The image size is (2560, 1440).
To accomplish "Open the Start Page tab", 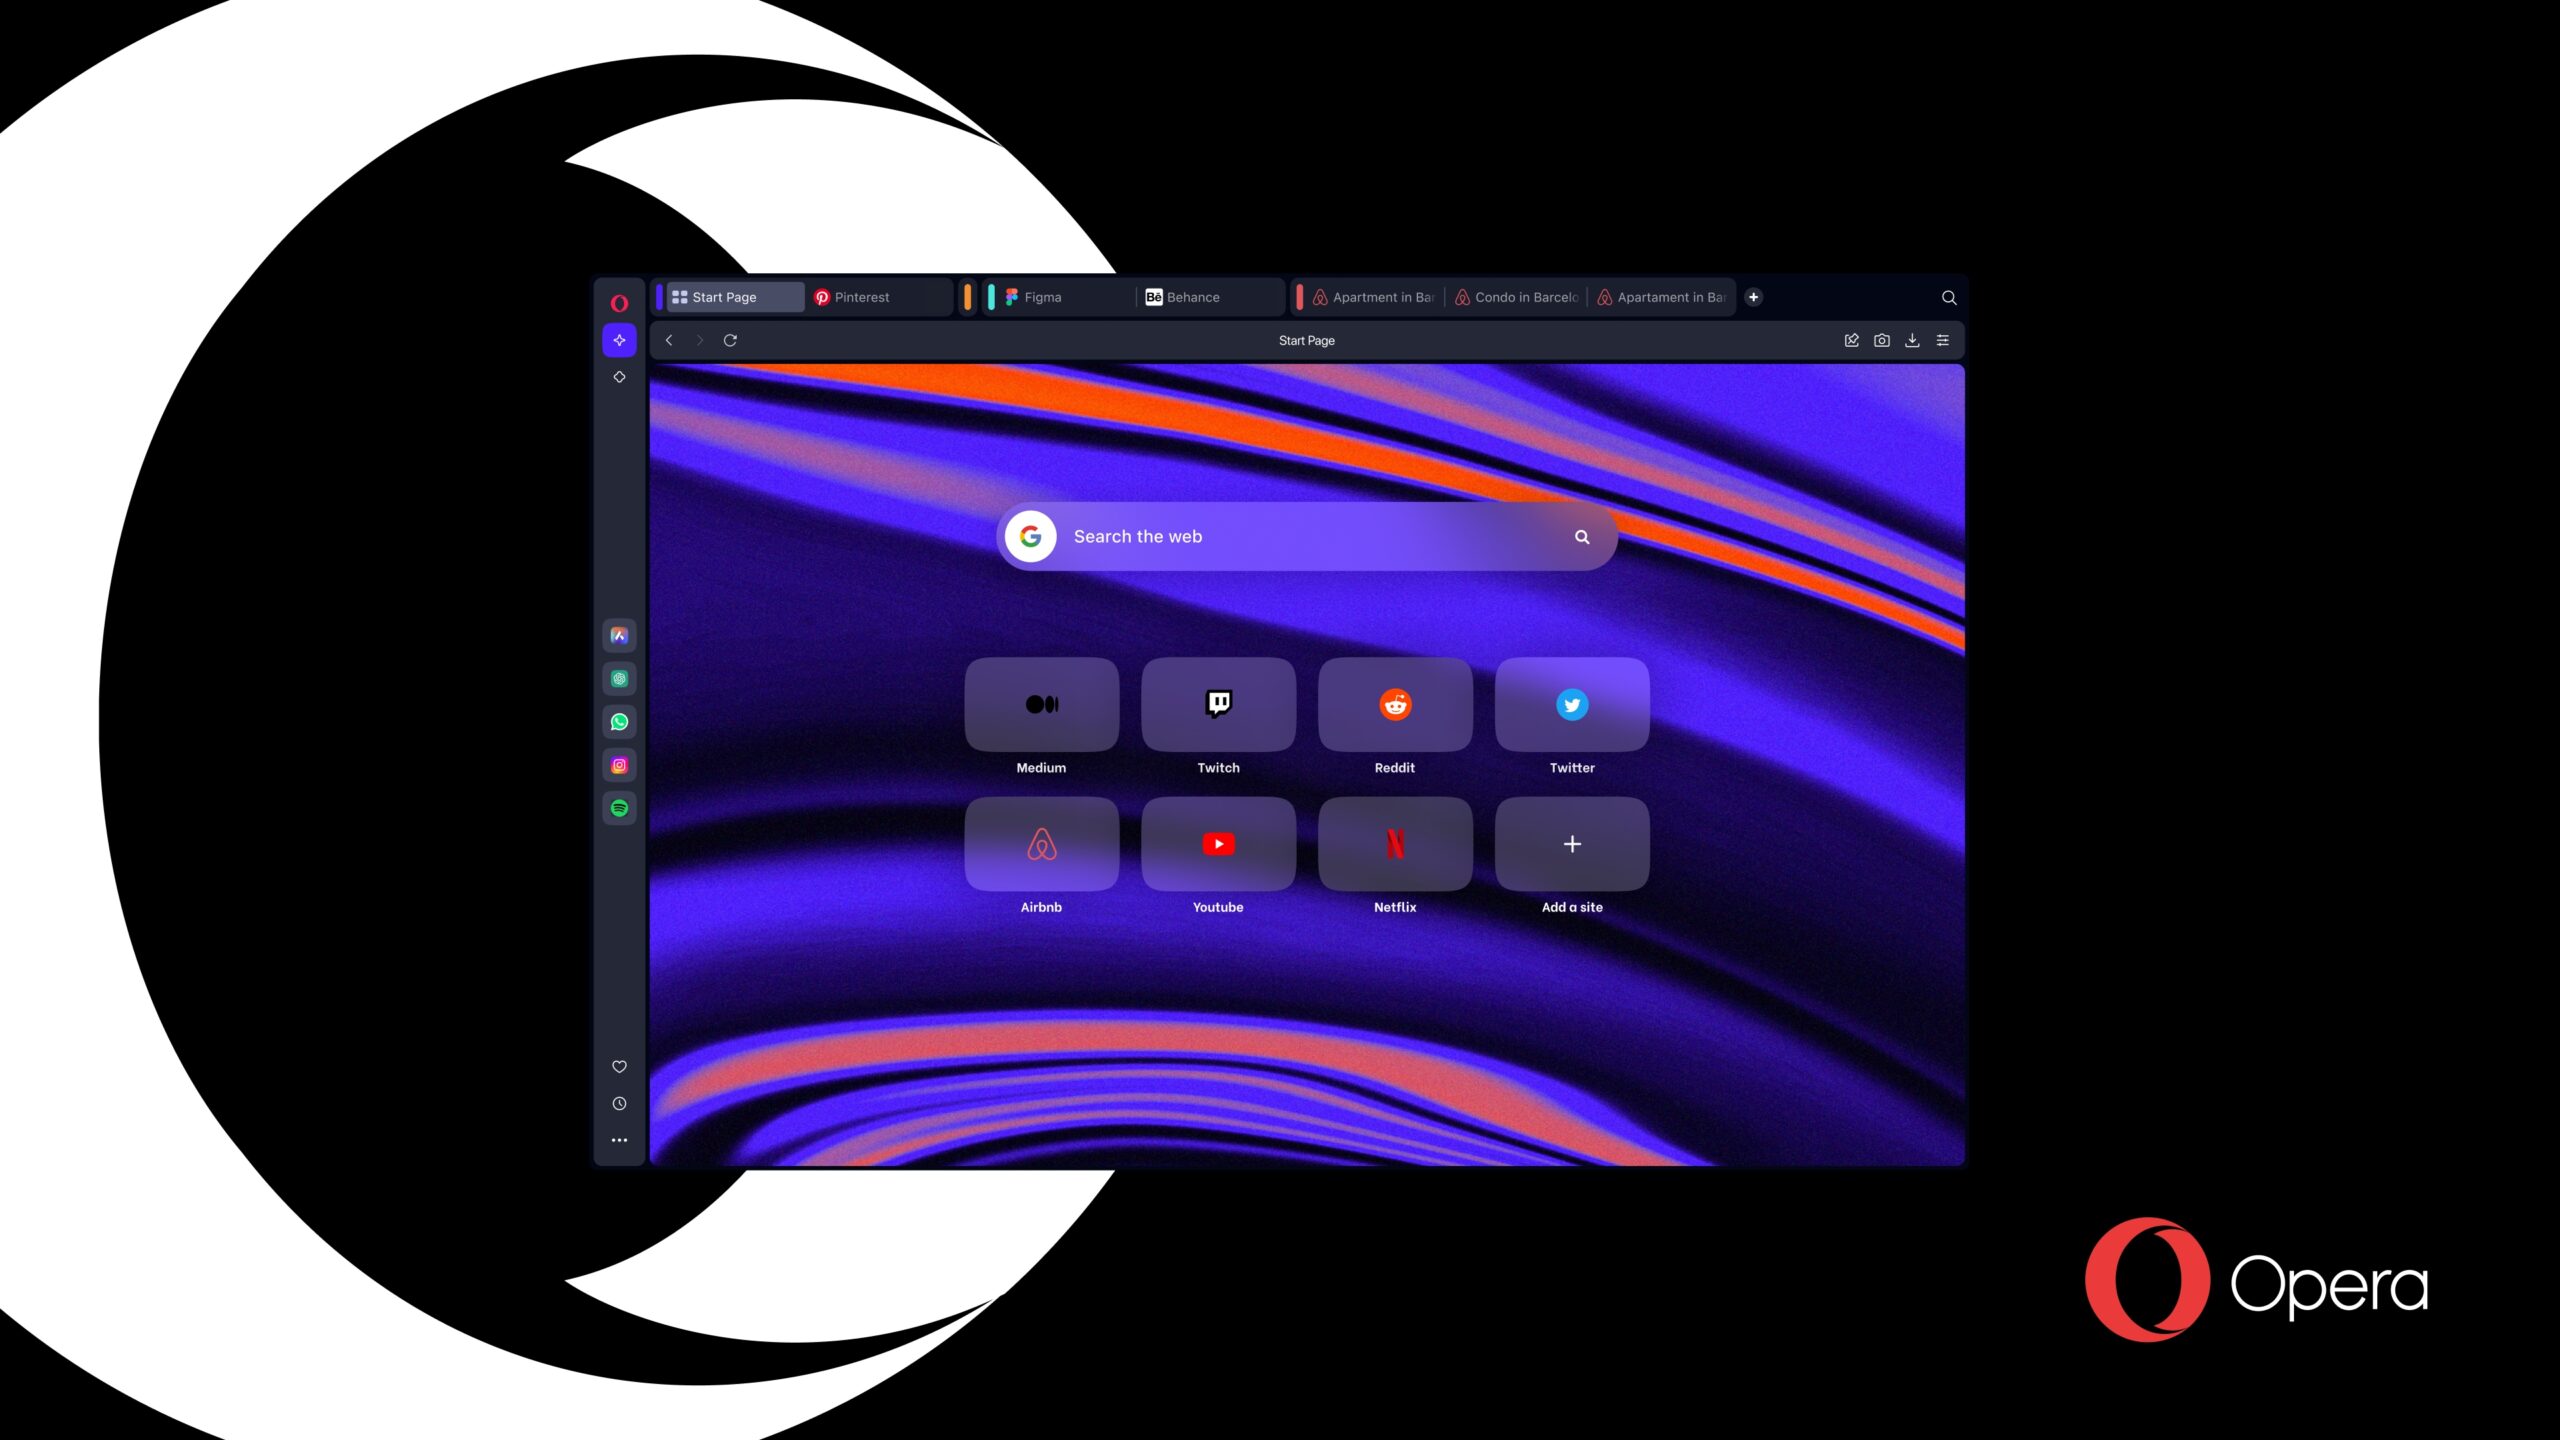I will pos(726,295).
